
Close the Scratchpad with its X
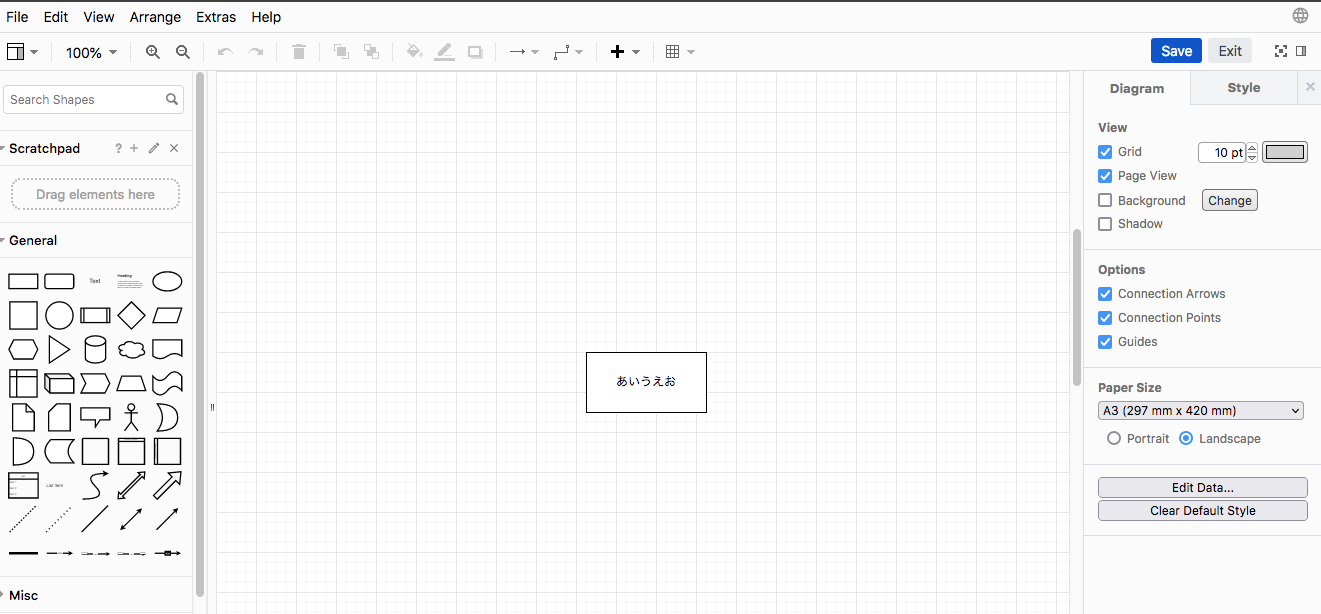(174, 148)
